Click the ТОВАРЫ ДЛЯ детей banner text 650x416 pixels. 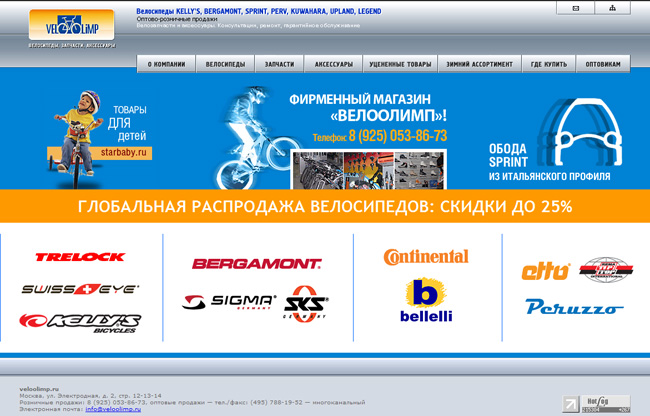click(x=127, y=123)
